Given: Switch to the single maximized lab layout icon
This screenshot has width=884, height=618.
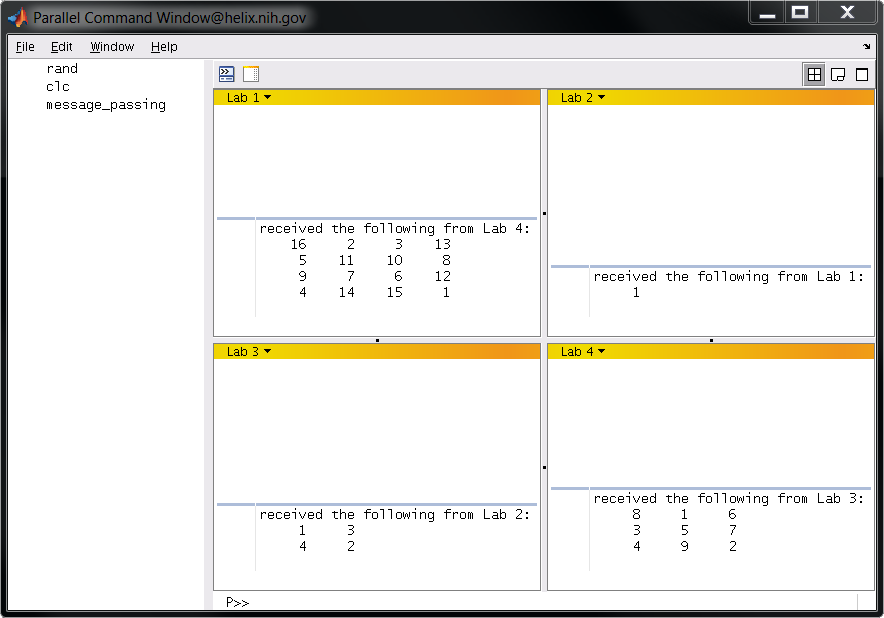Looking at the screenshot, I should coord(861,73).
